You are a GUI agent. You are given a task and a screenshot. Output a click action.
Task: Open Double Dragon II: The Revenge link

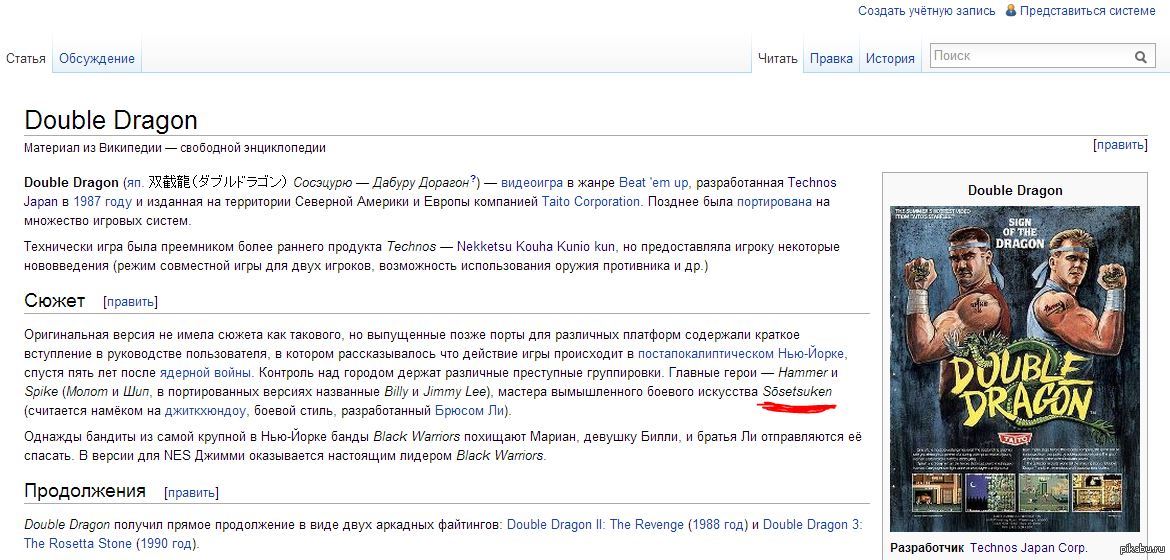tap(595, 525)
